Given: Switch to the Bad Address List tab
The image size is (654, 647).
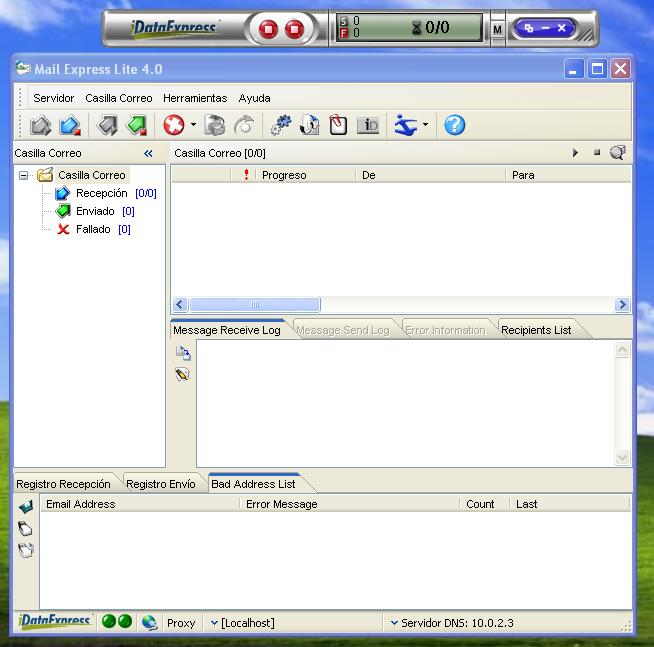Looking at the screenshot, I should point(253,484).
